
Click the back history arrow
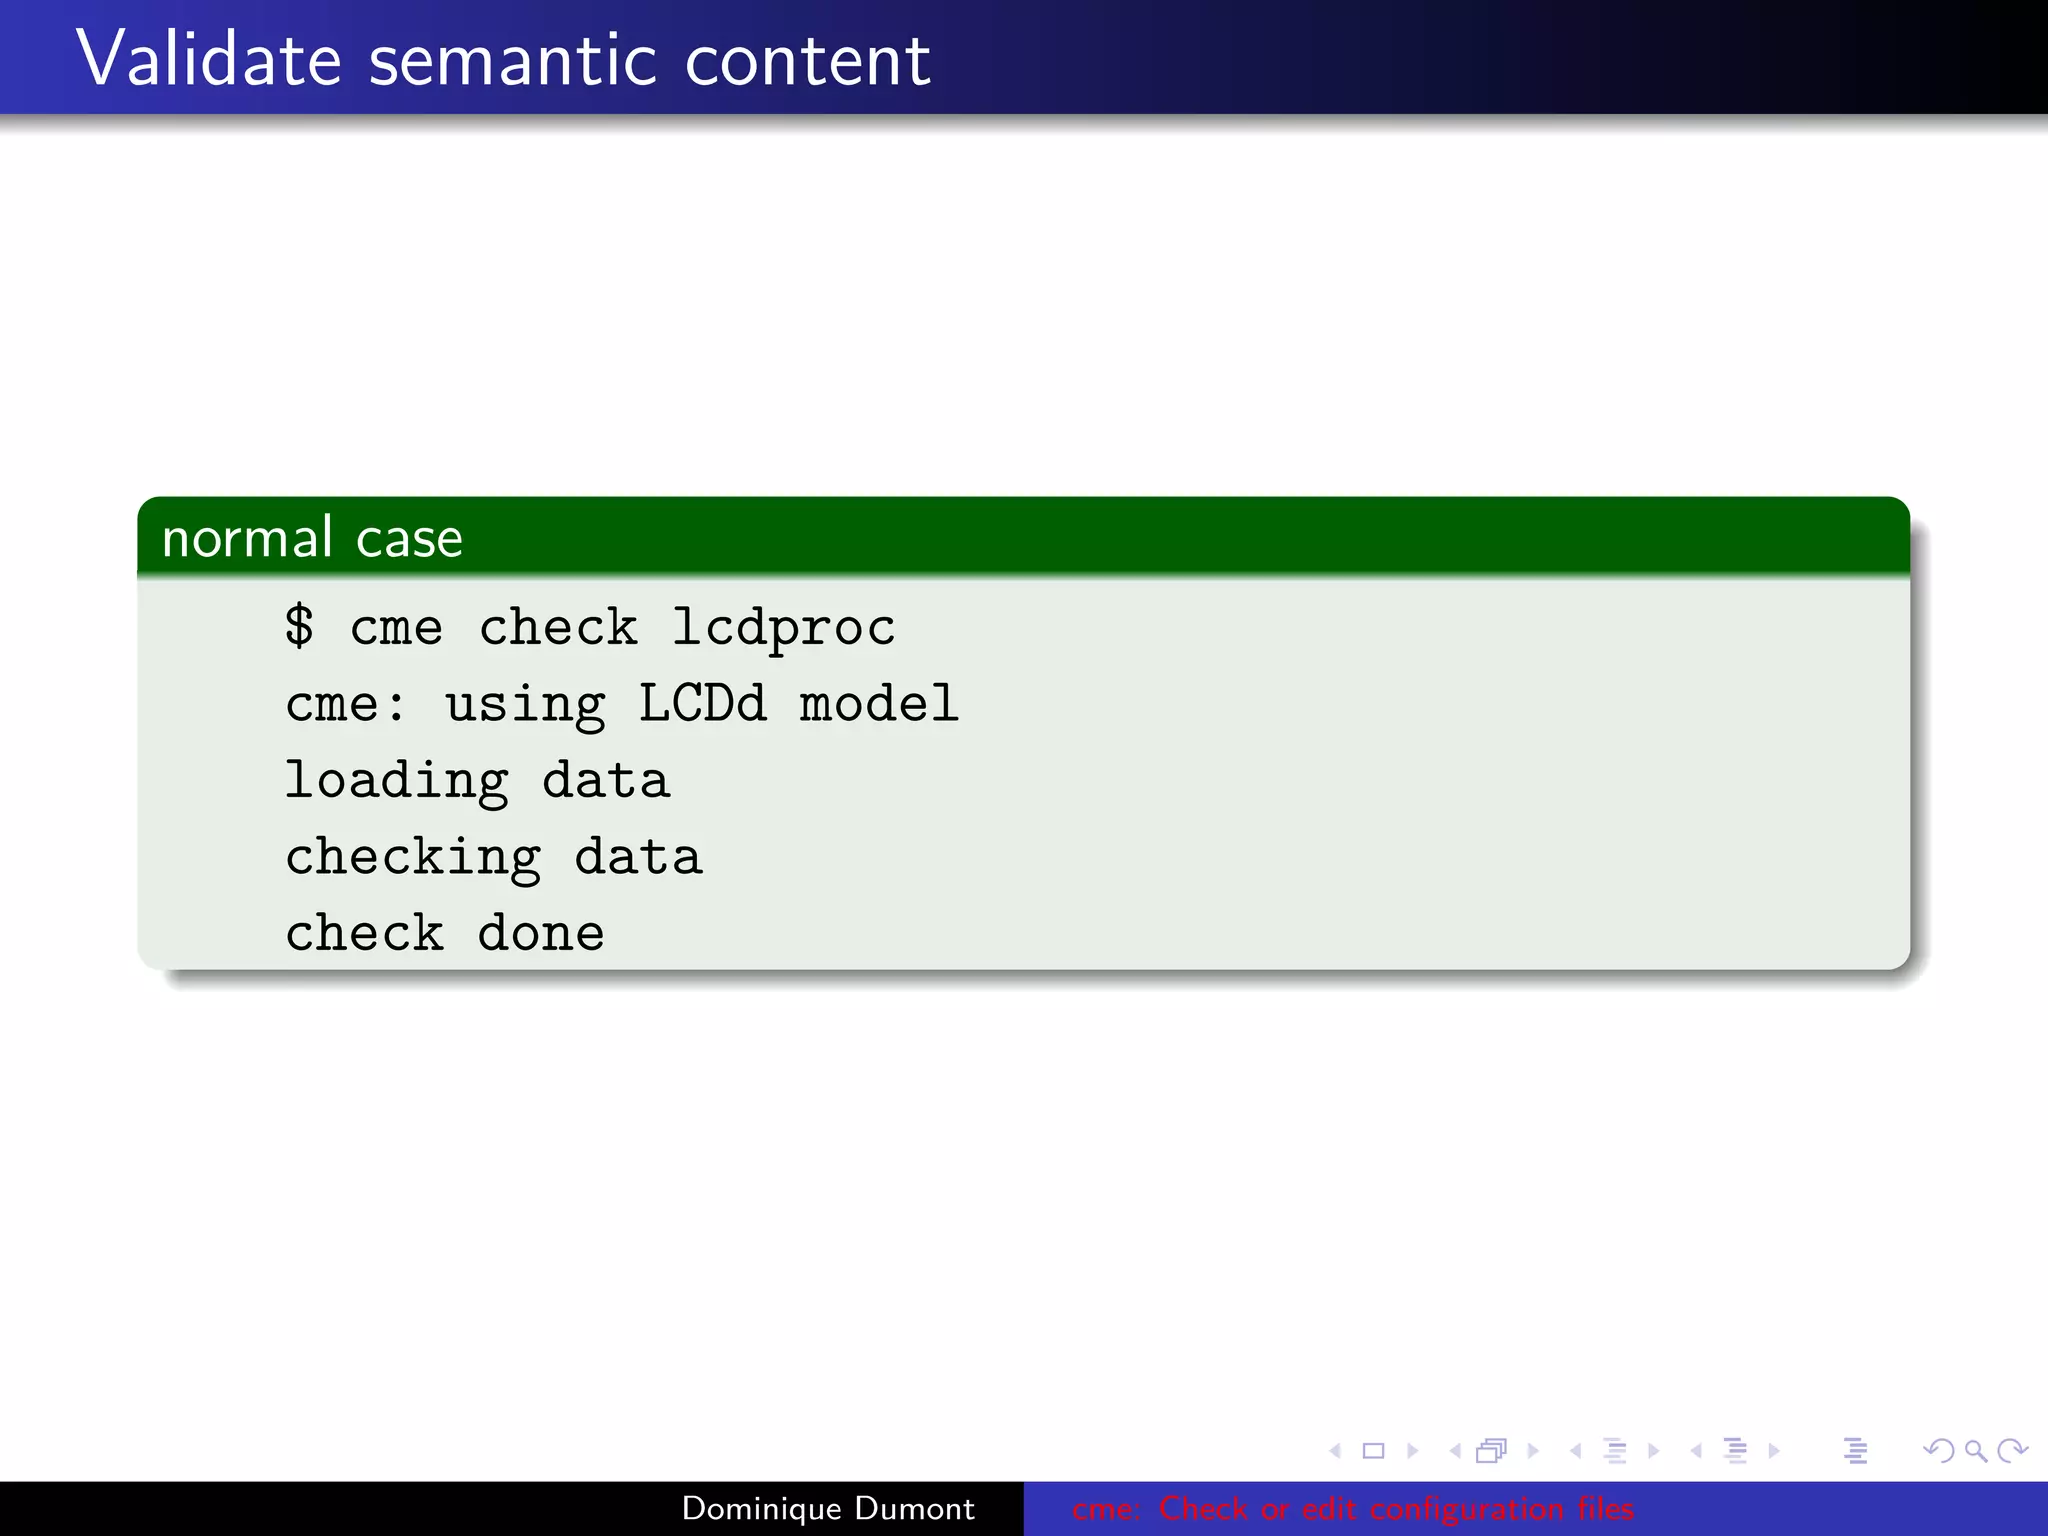point(1938,1450)
